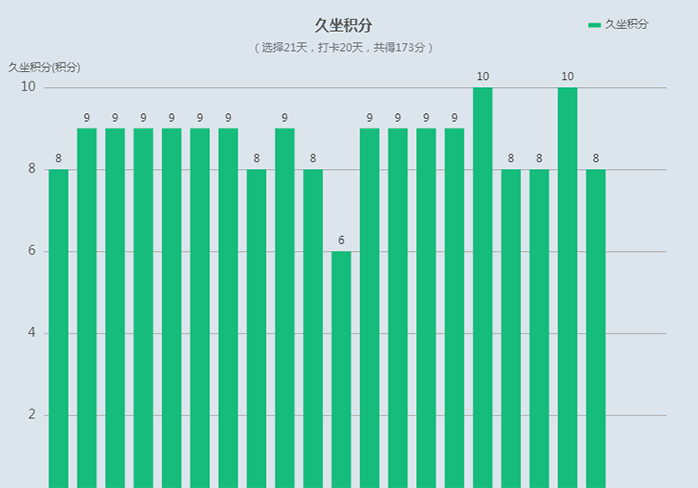Click the y-axis tick label 2
The height and width of the screenshot is (488, 698).
31,415
